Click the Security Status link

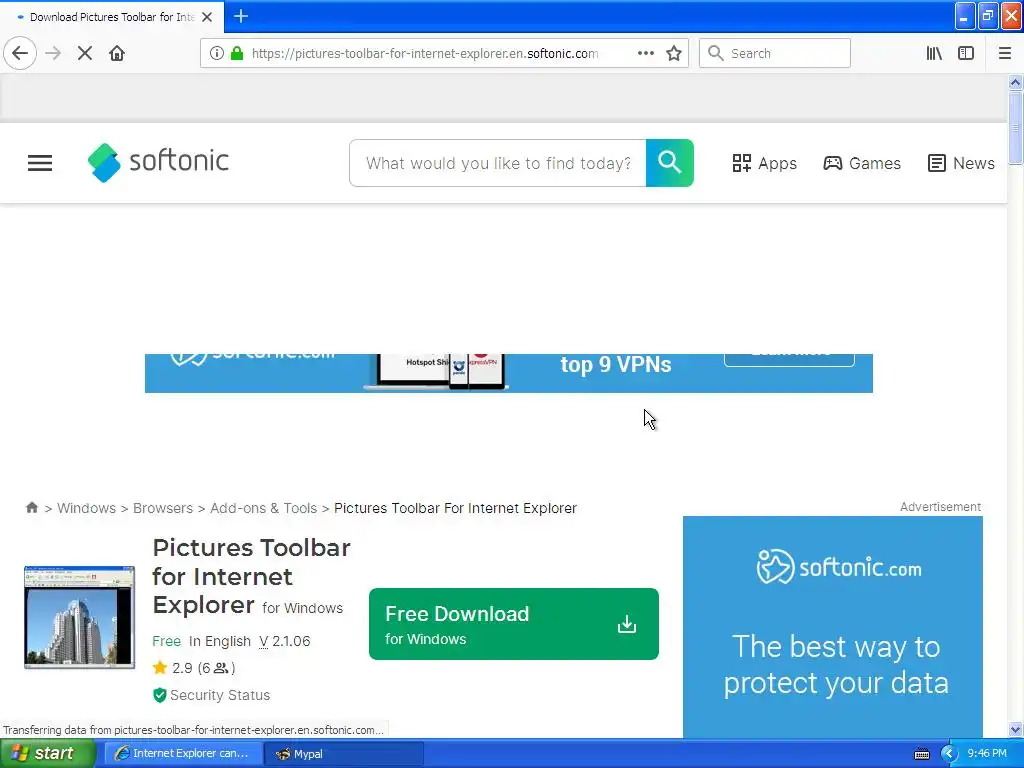tap(220, 695)
